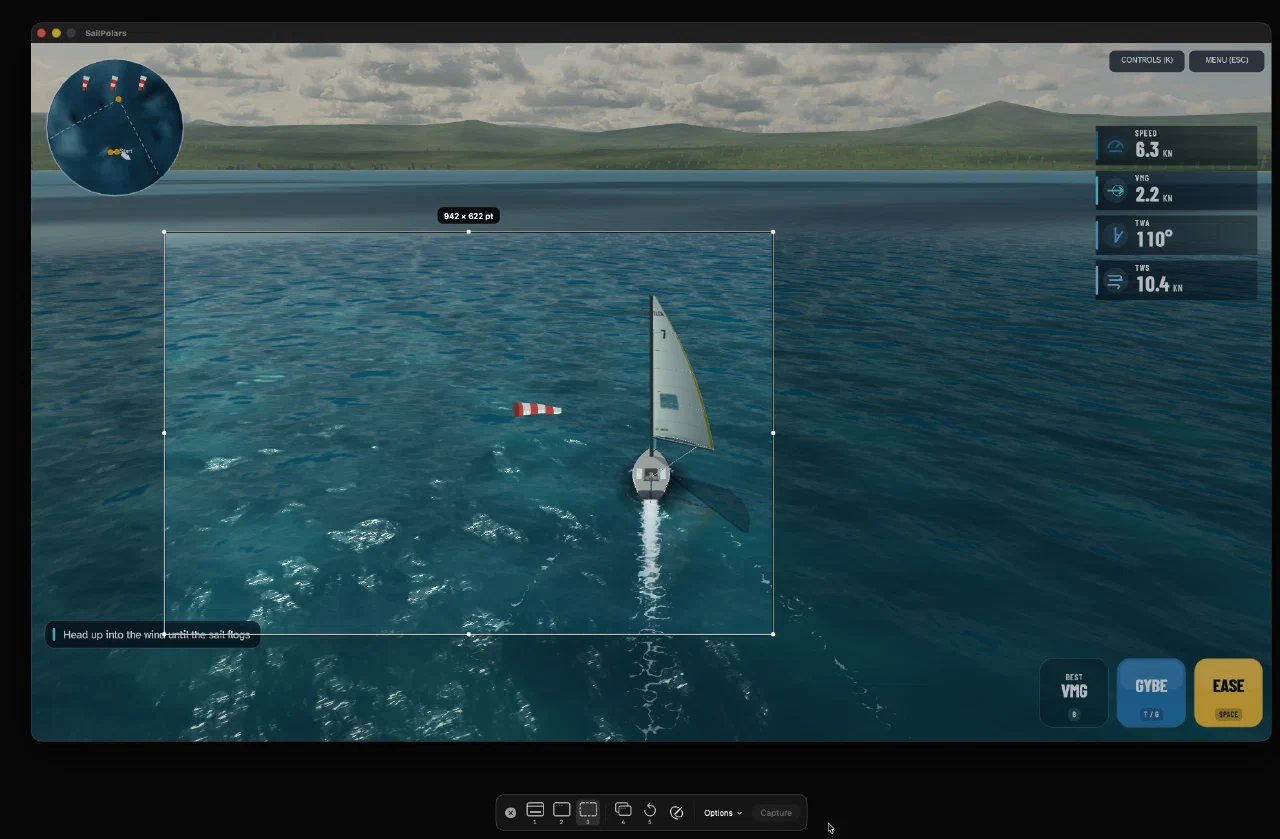Click the red-white windsock floating on the water
This screenshot has height=839, width=1280.
(537, 409)
